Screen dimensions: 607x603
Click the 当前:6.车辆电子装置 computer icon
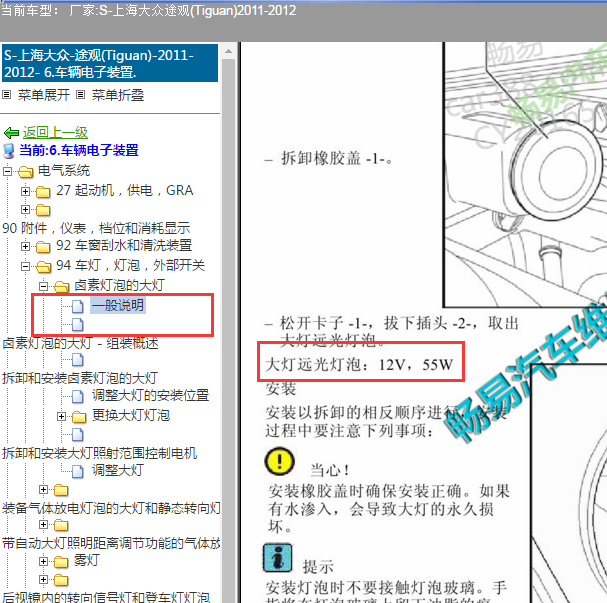(9, 151)
